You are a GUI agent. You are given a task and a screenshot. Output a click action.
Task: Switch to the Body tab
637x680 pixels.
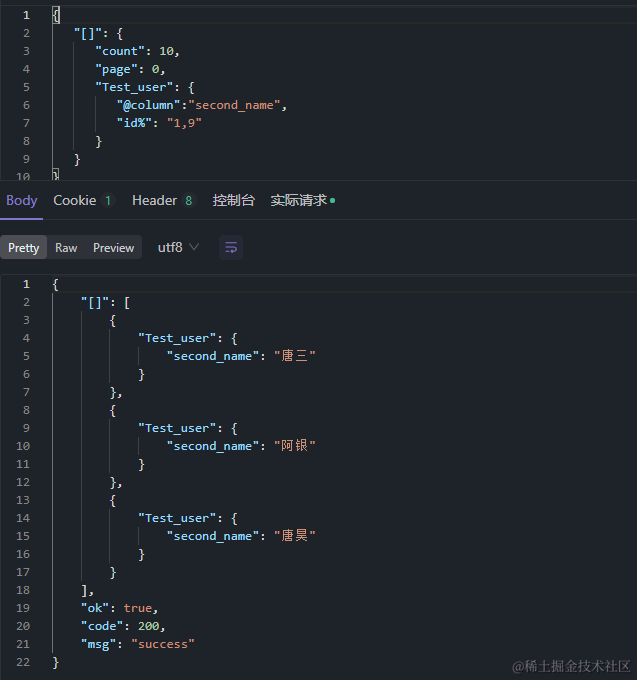point(22,200)
